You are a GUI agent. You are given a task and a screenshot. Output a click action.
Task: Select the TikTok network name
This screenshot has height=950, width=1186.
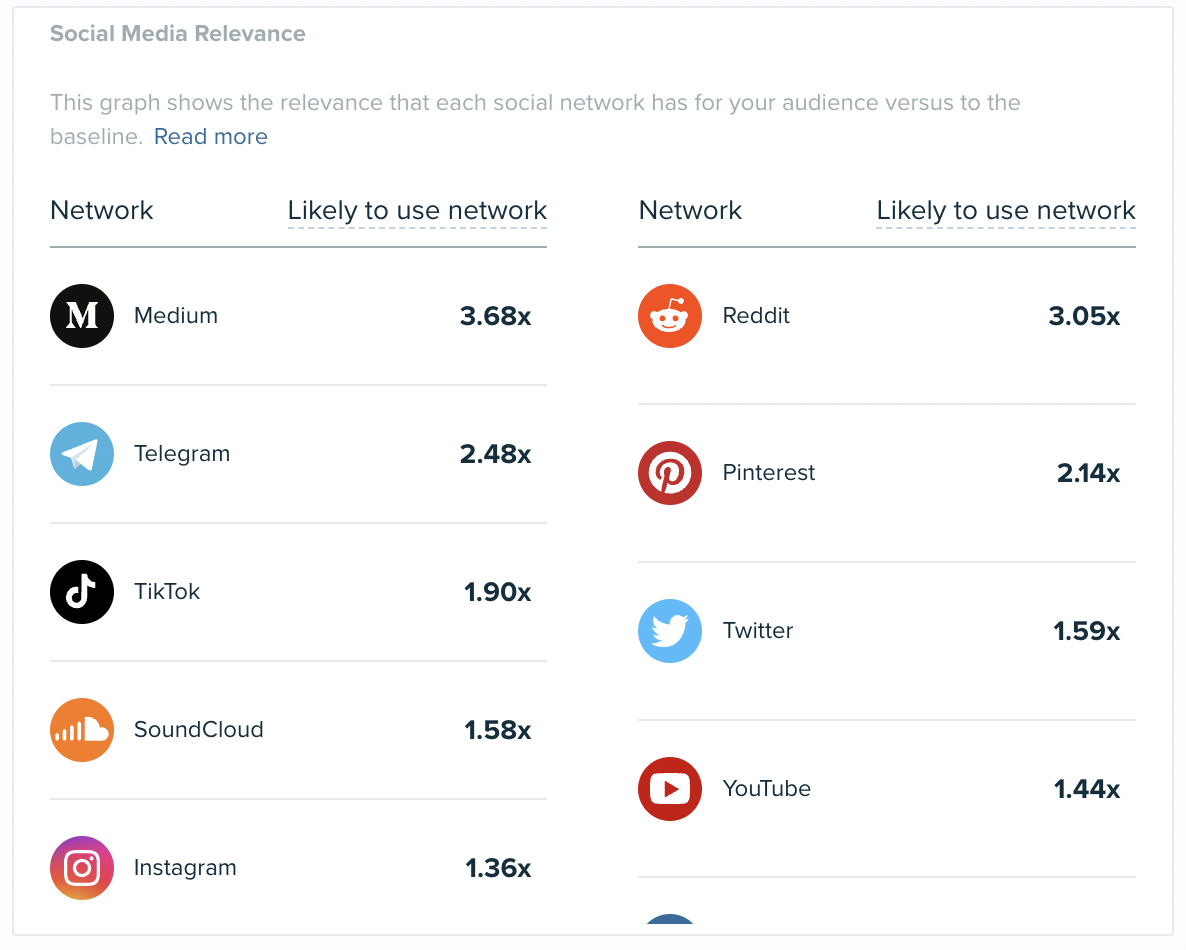166,591
